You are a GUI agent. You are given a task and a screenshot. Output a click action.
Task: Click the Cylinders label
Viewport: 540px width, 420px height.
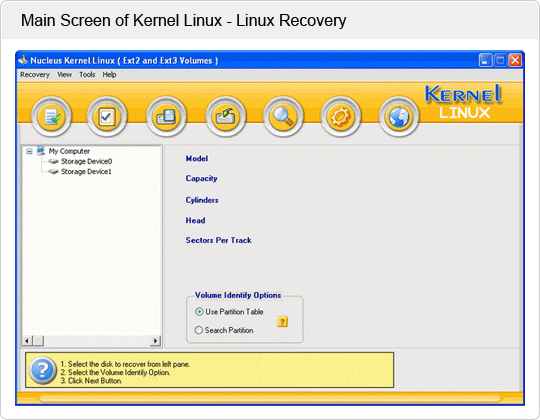click(x=202, y=200)
